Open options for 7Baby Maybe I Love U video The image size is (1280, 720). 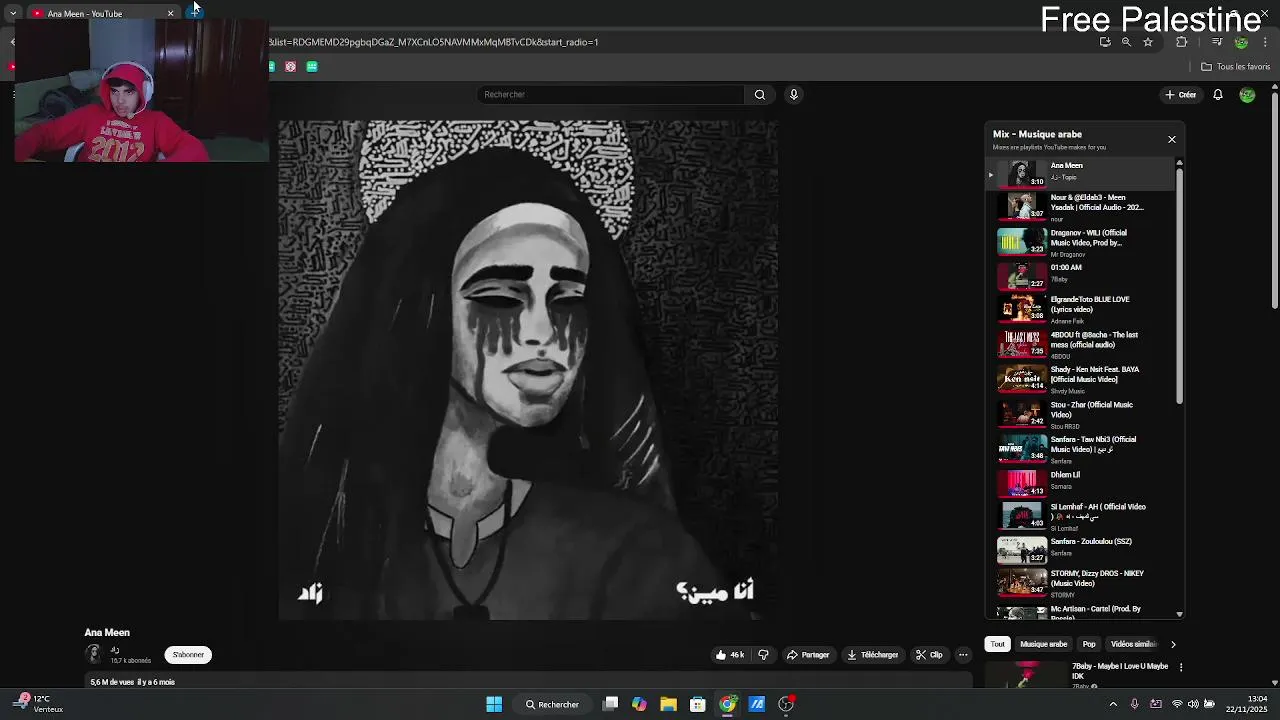coord(1181,667)
